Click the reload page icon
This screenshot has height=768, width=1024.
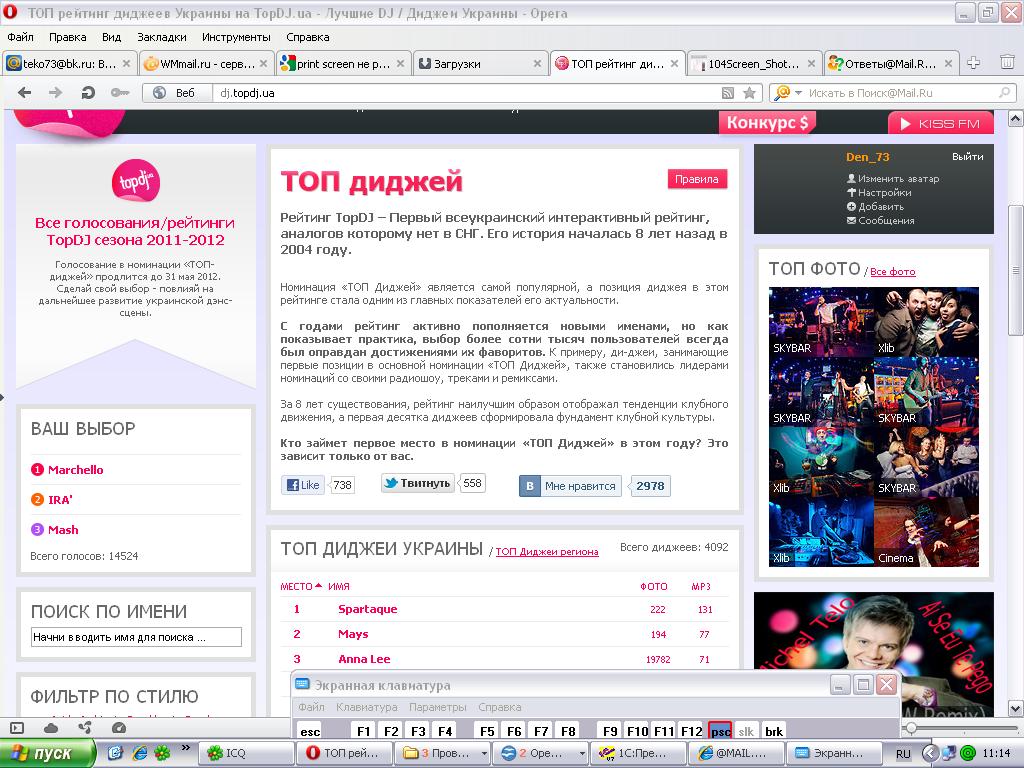pos(88,93)
